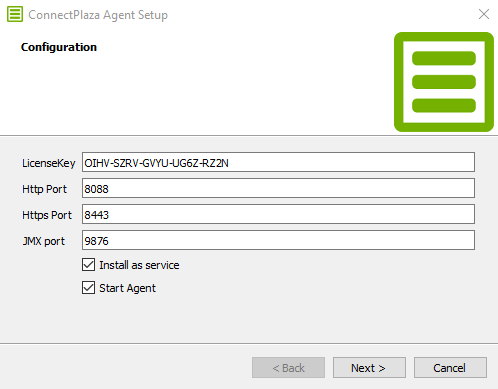498x389 pixels.
Task: Click the Install as service label text
Action: click(x=139, y=265)
